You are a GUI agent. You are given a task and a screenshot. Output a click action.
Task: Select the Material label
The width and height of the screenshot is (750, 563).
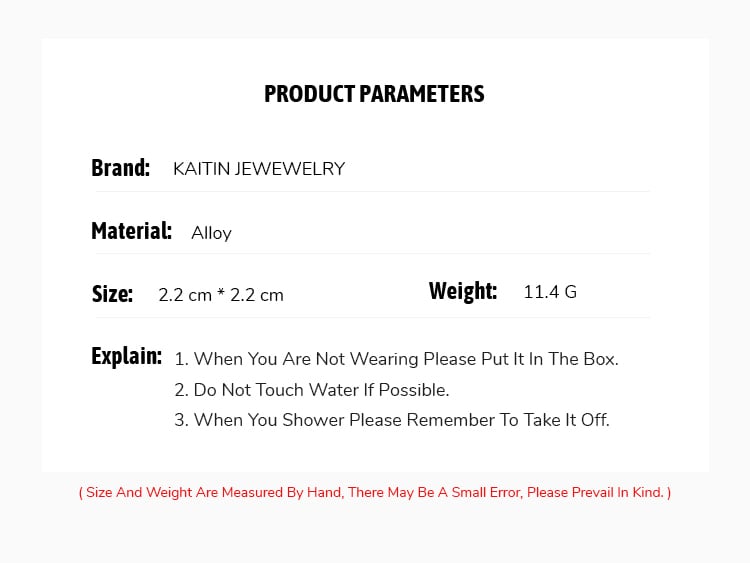[x=131, y=231]
